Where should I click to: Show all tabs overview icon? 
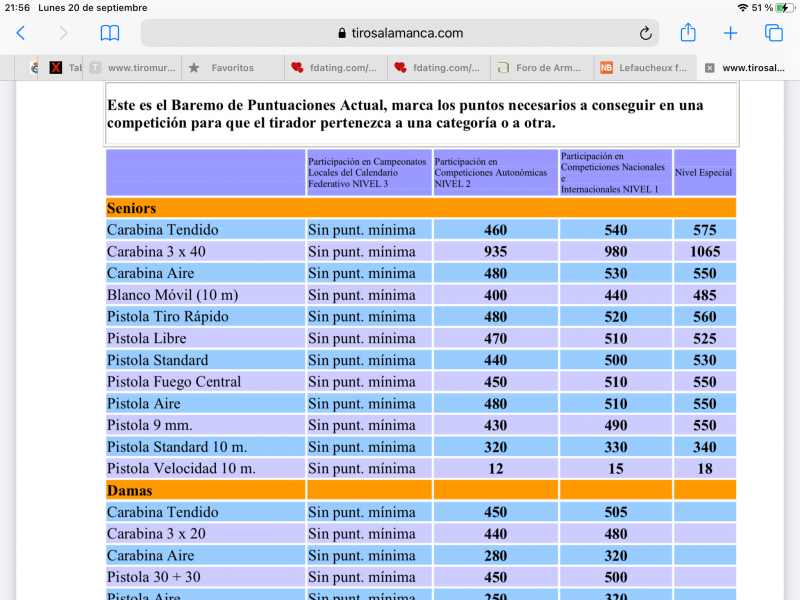774,33
